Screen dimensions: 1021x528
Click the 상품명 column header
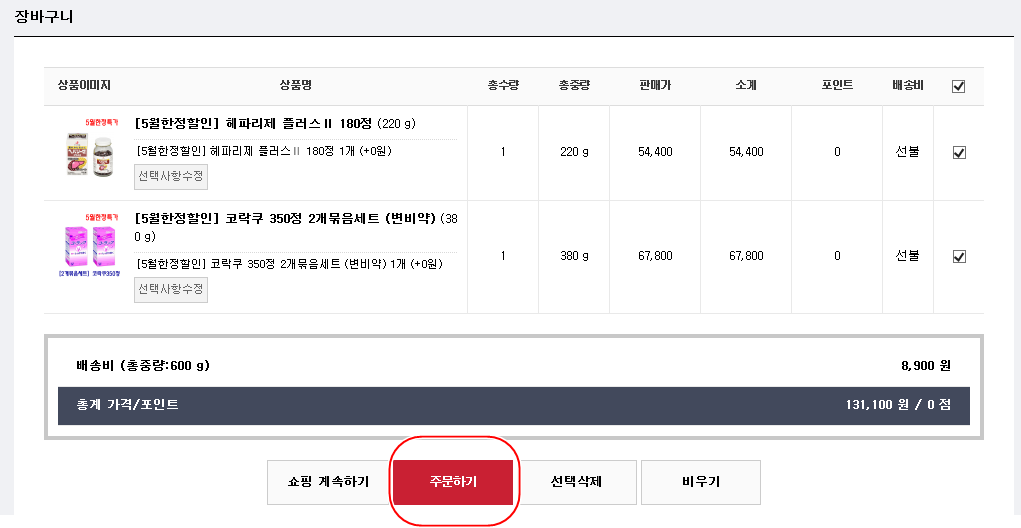pyautogui.click(x=295, y=86)
